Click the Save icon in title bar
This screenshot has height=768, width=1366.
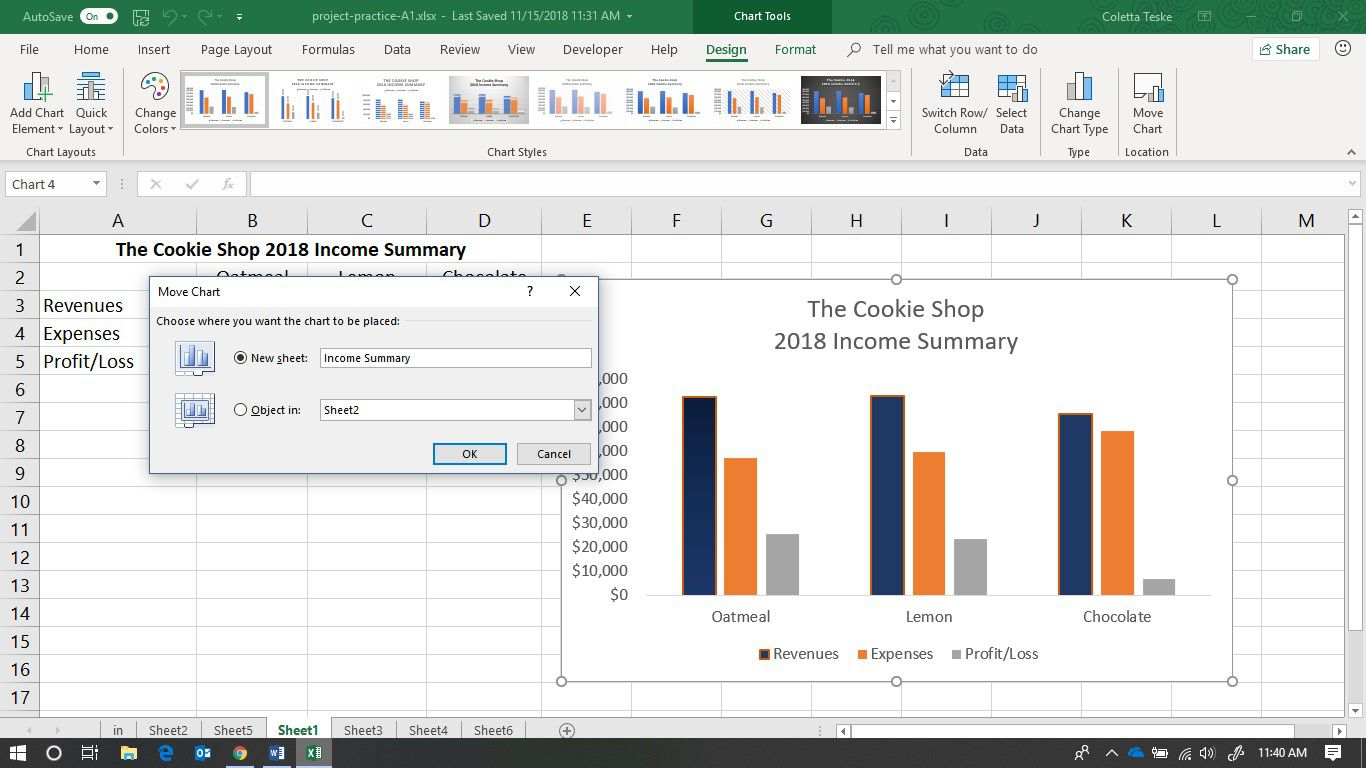[x=141, y=17]
